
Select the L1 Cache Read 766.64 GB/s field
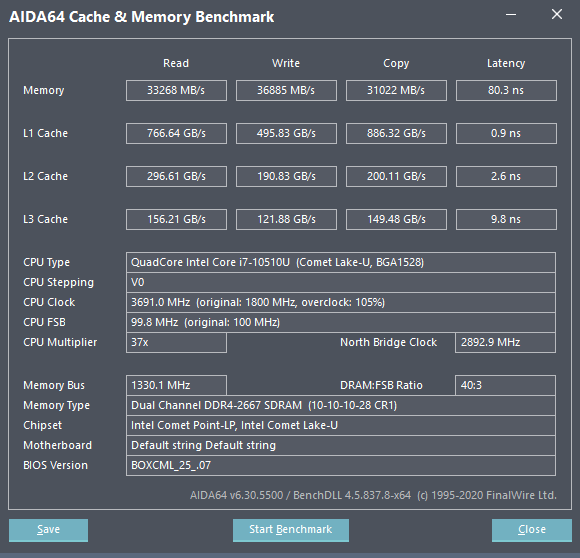click(x=176, y=133)
